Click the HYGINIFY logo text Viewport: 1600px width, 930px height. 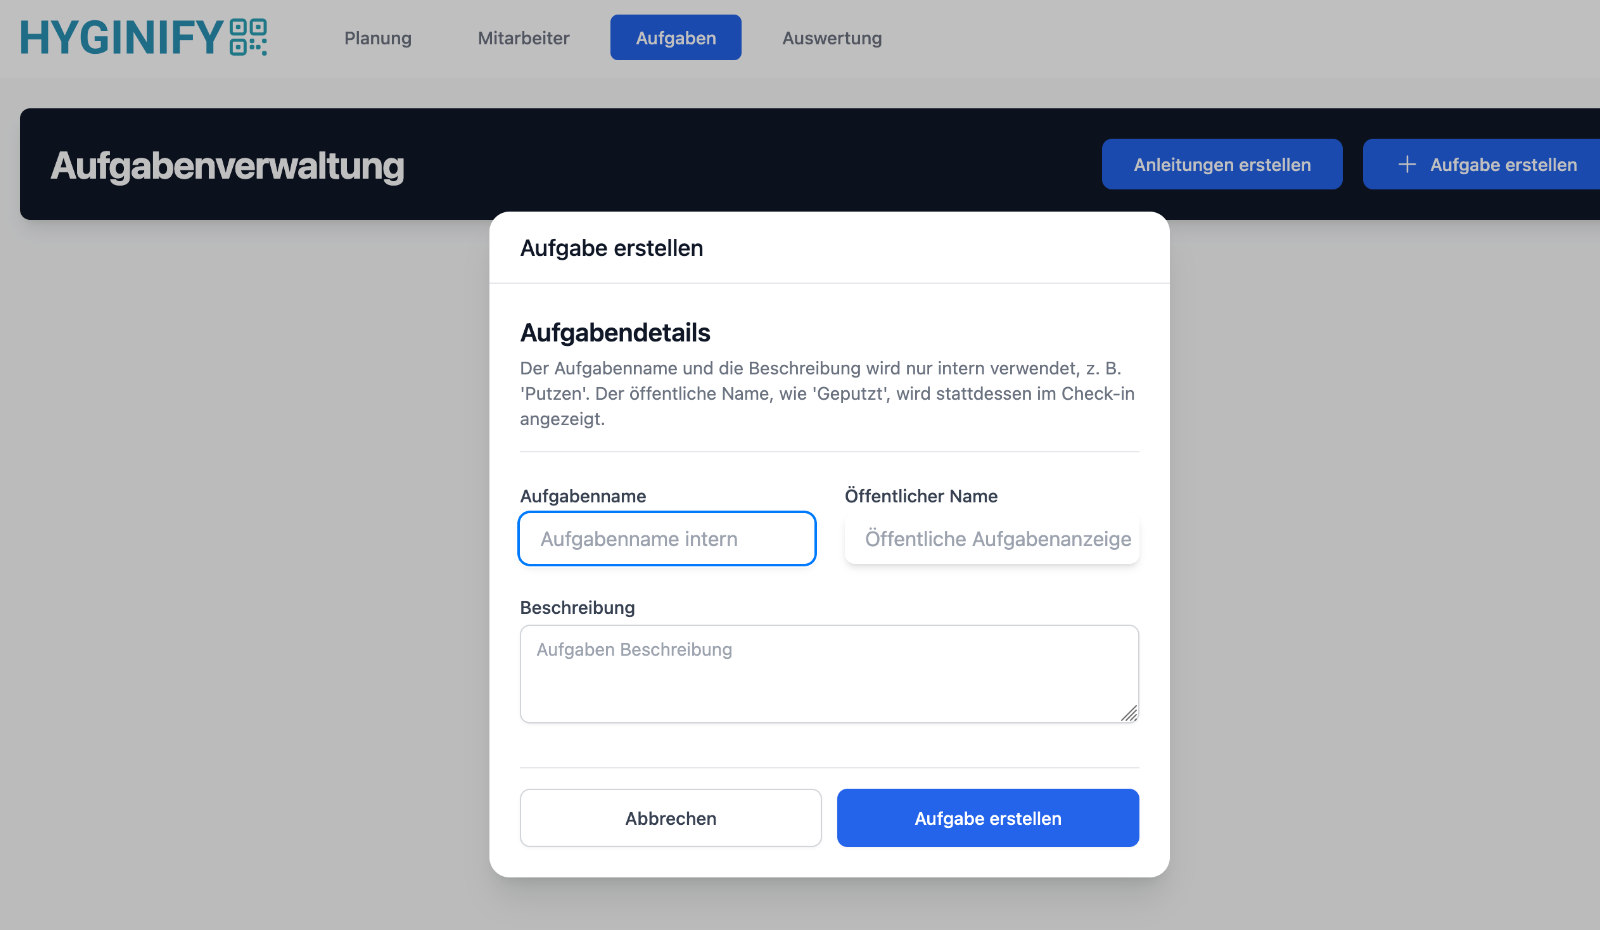121,38
